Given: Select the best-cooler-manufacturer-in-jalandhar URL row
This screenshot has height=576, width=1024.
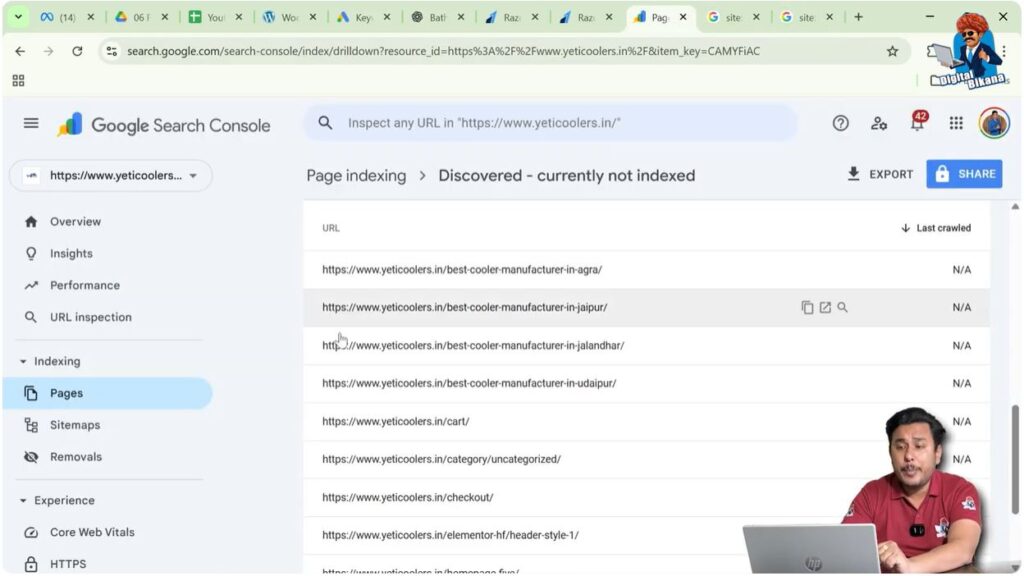Looking at the screenshot, I should click(646, 345).
